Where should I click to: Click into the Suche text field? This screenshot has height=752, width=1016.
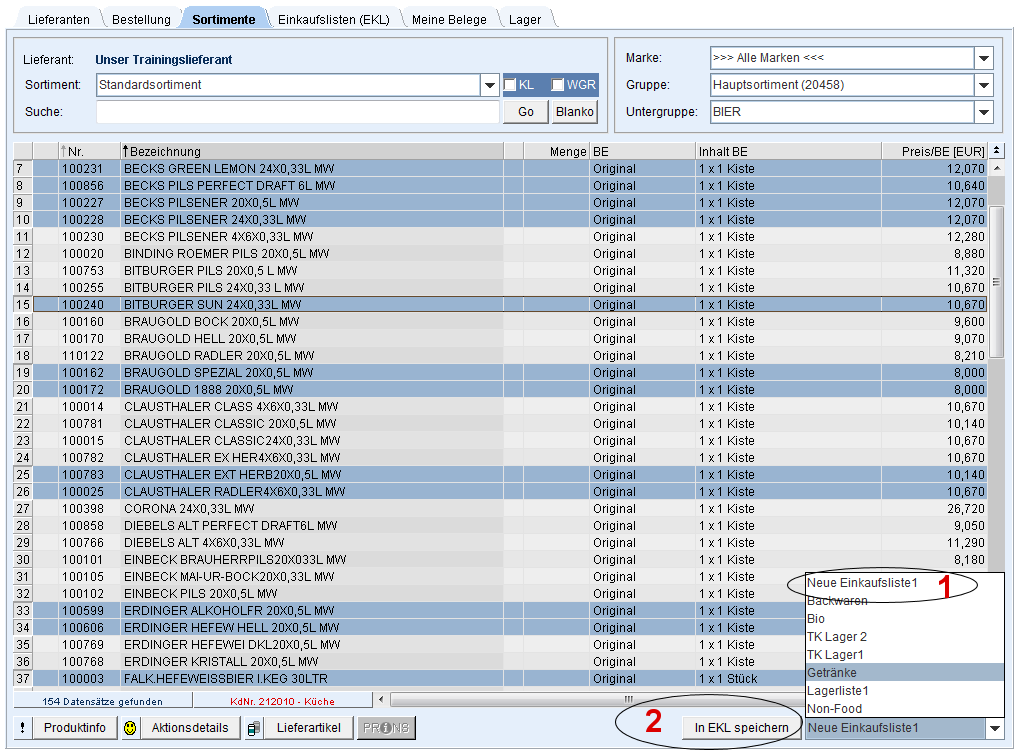[x=297, y=112]
